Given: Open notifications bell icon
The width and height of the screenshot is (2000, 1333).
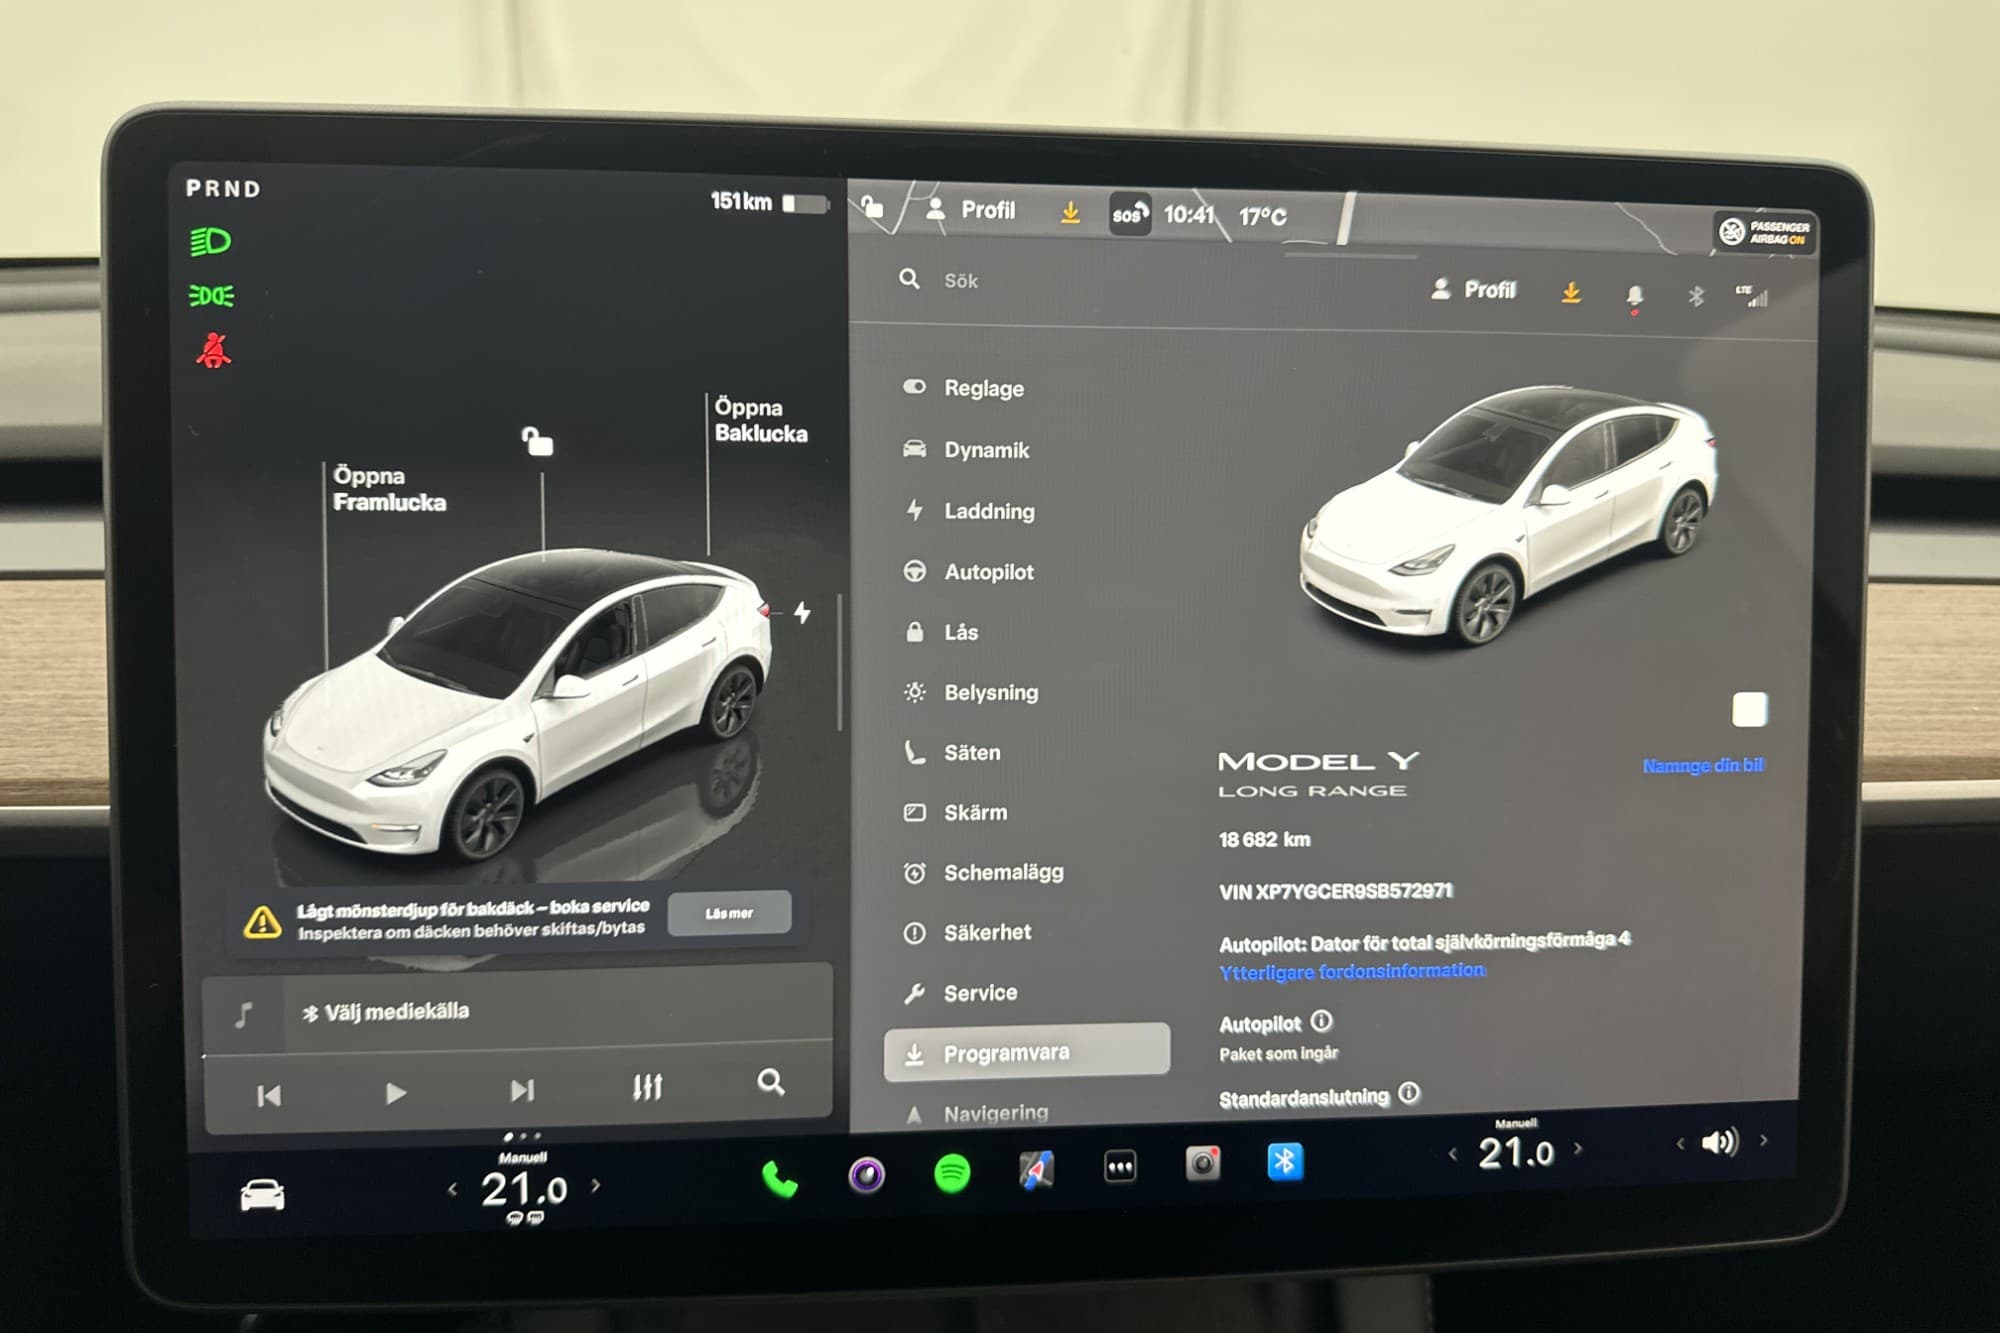Looking at the screenshot, I should tap(1634, 296).
